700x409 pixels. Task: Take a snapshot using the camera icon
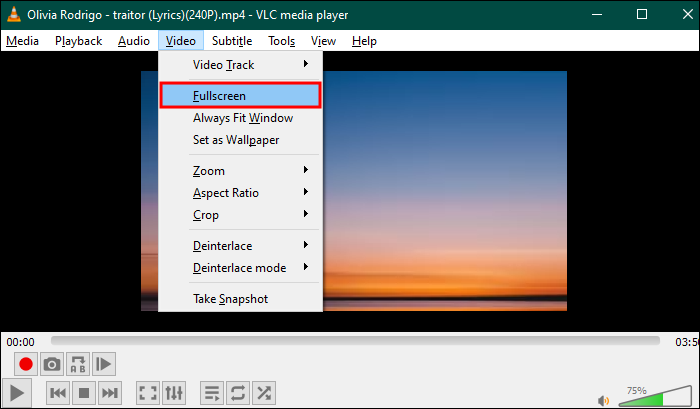(52, 364)
